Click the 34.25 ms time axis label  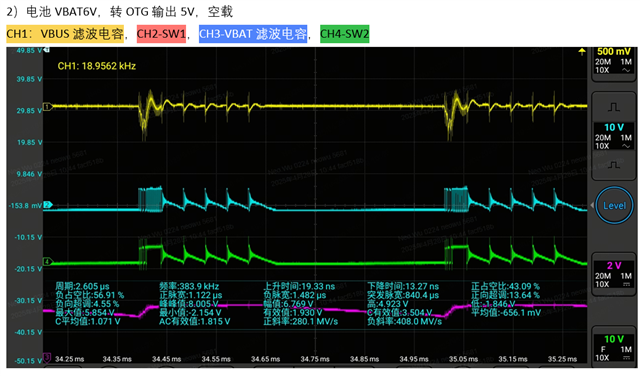(x=69, y=359)
